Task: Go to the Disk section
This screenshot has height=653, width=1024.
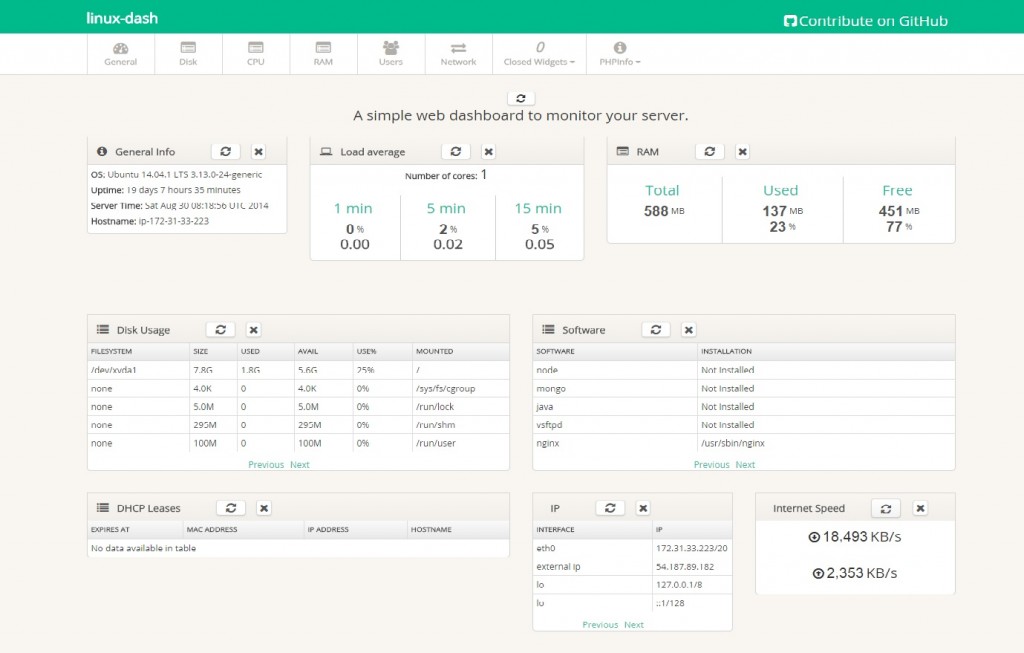Action: pos(188,54)
